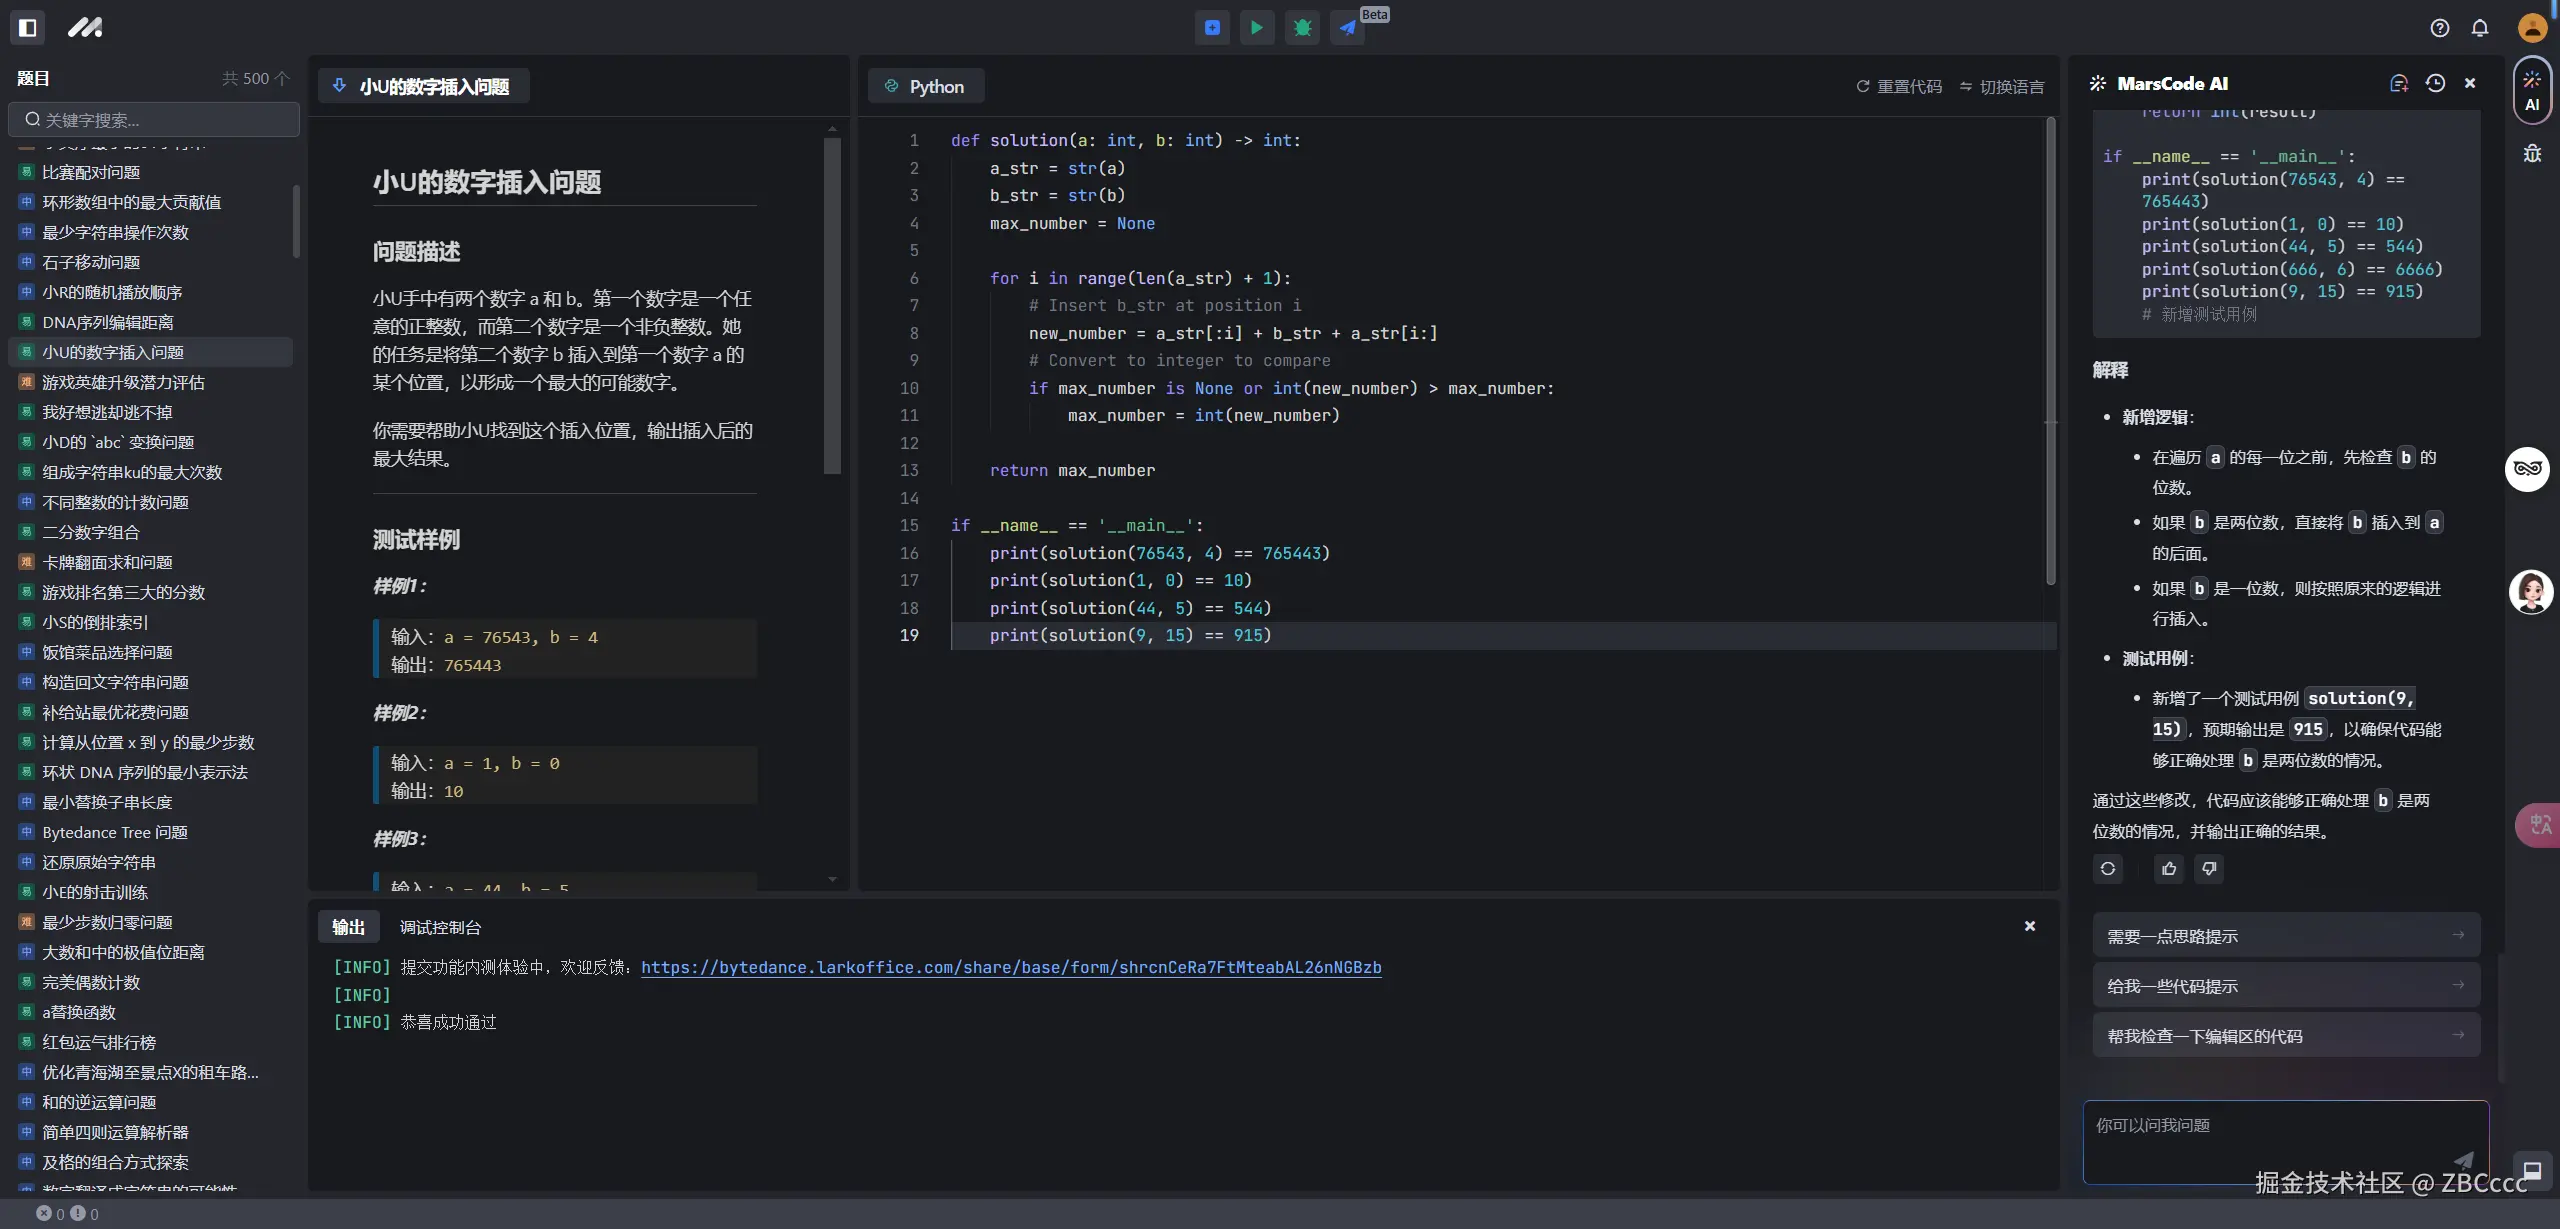Toggle the AI panel from right rail
This screenshot has height=1229, width=2560.
click(2532, 91)
